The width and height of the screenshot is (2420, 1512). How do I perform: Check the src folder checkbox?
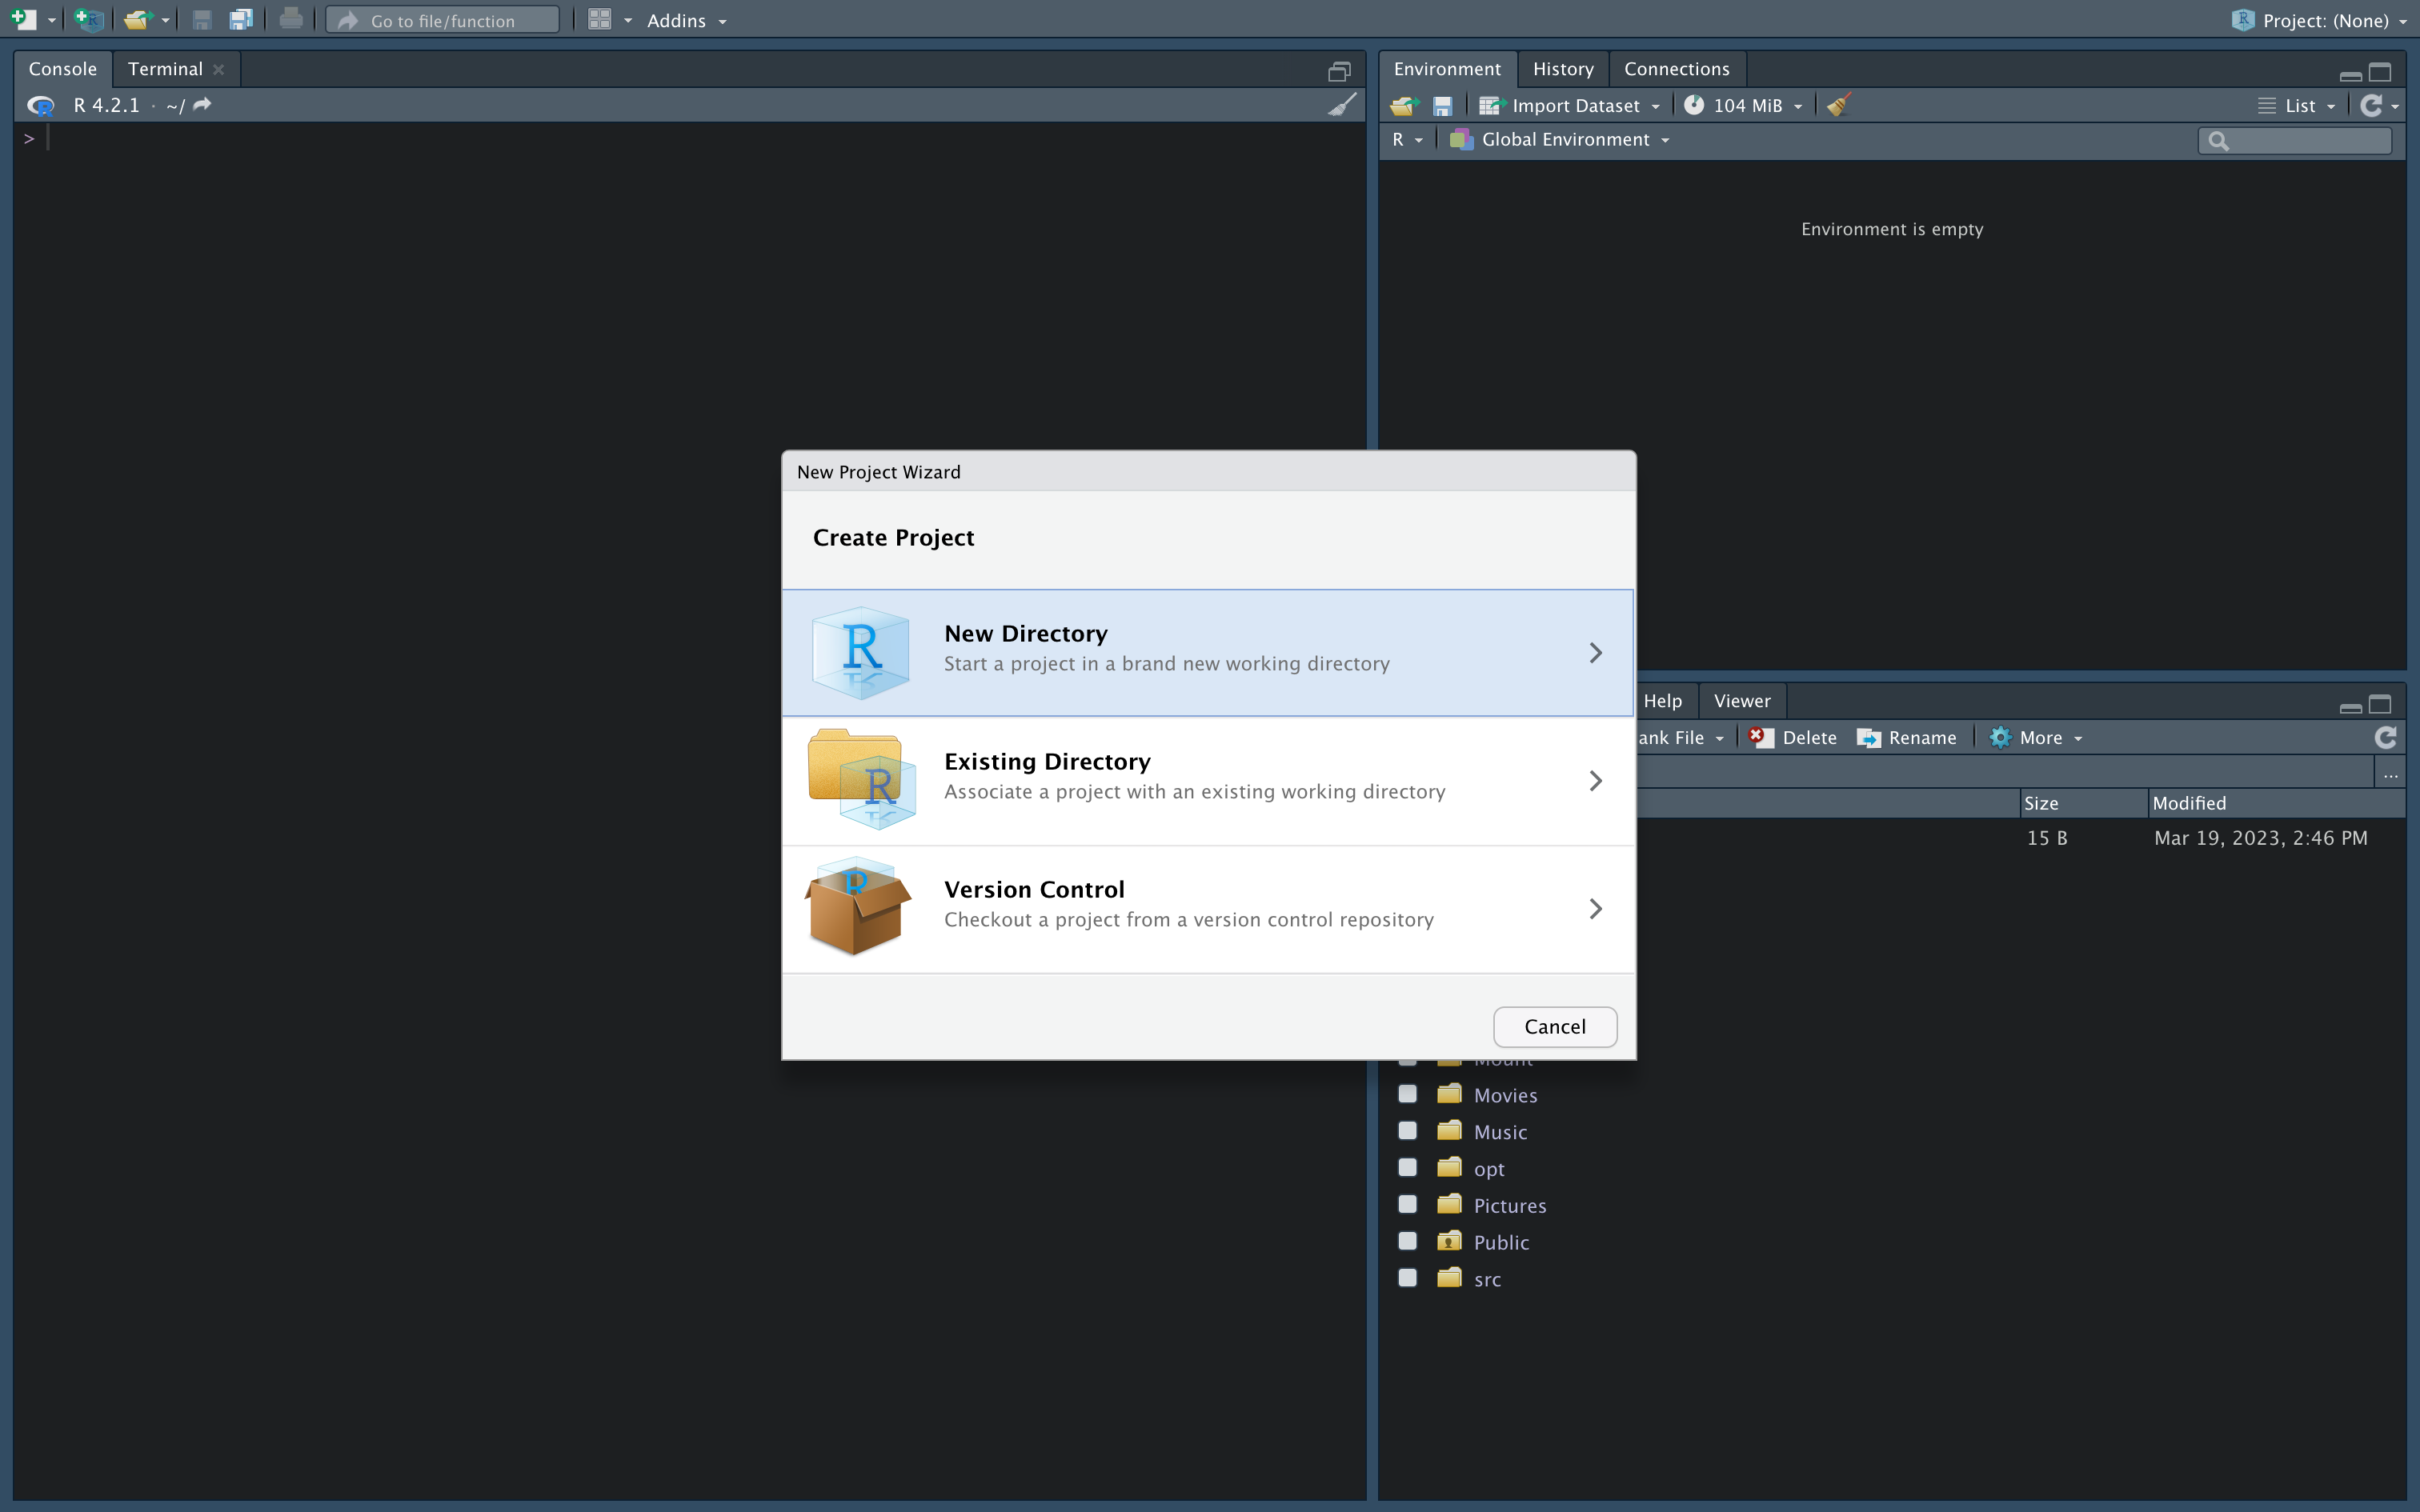pos(1407,1278)
